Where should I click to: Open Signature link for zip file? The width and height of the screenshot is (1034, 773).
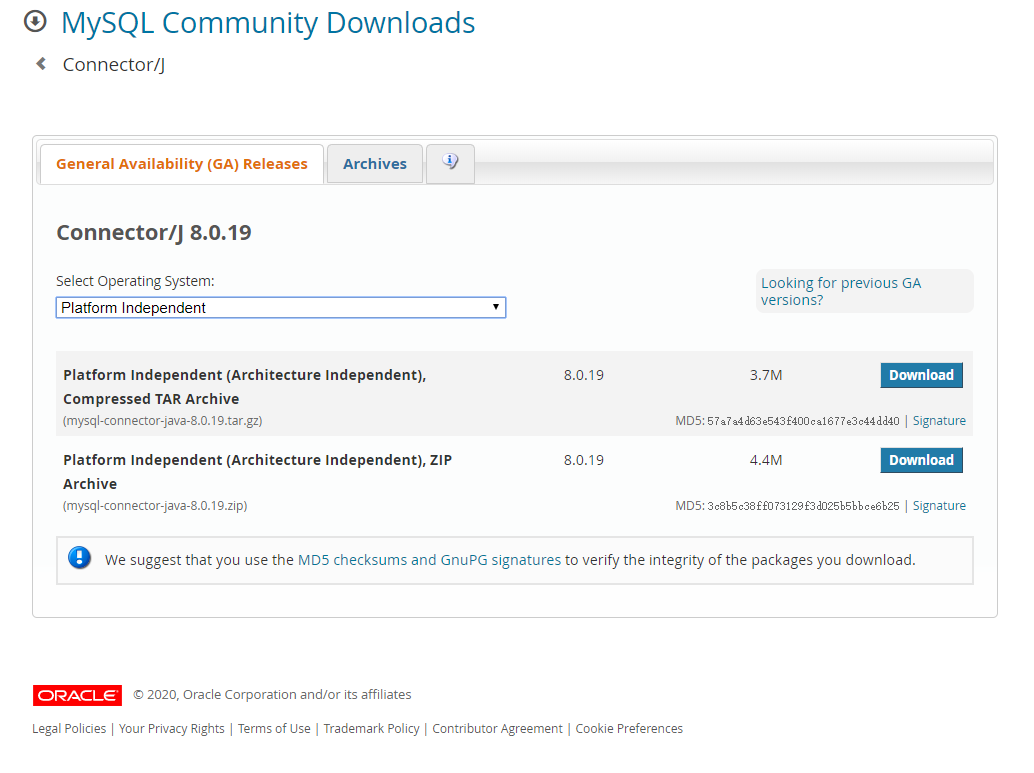pos(939,506)
